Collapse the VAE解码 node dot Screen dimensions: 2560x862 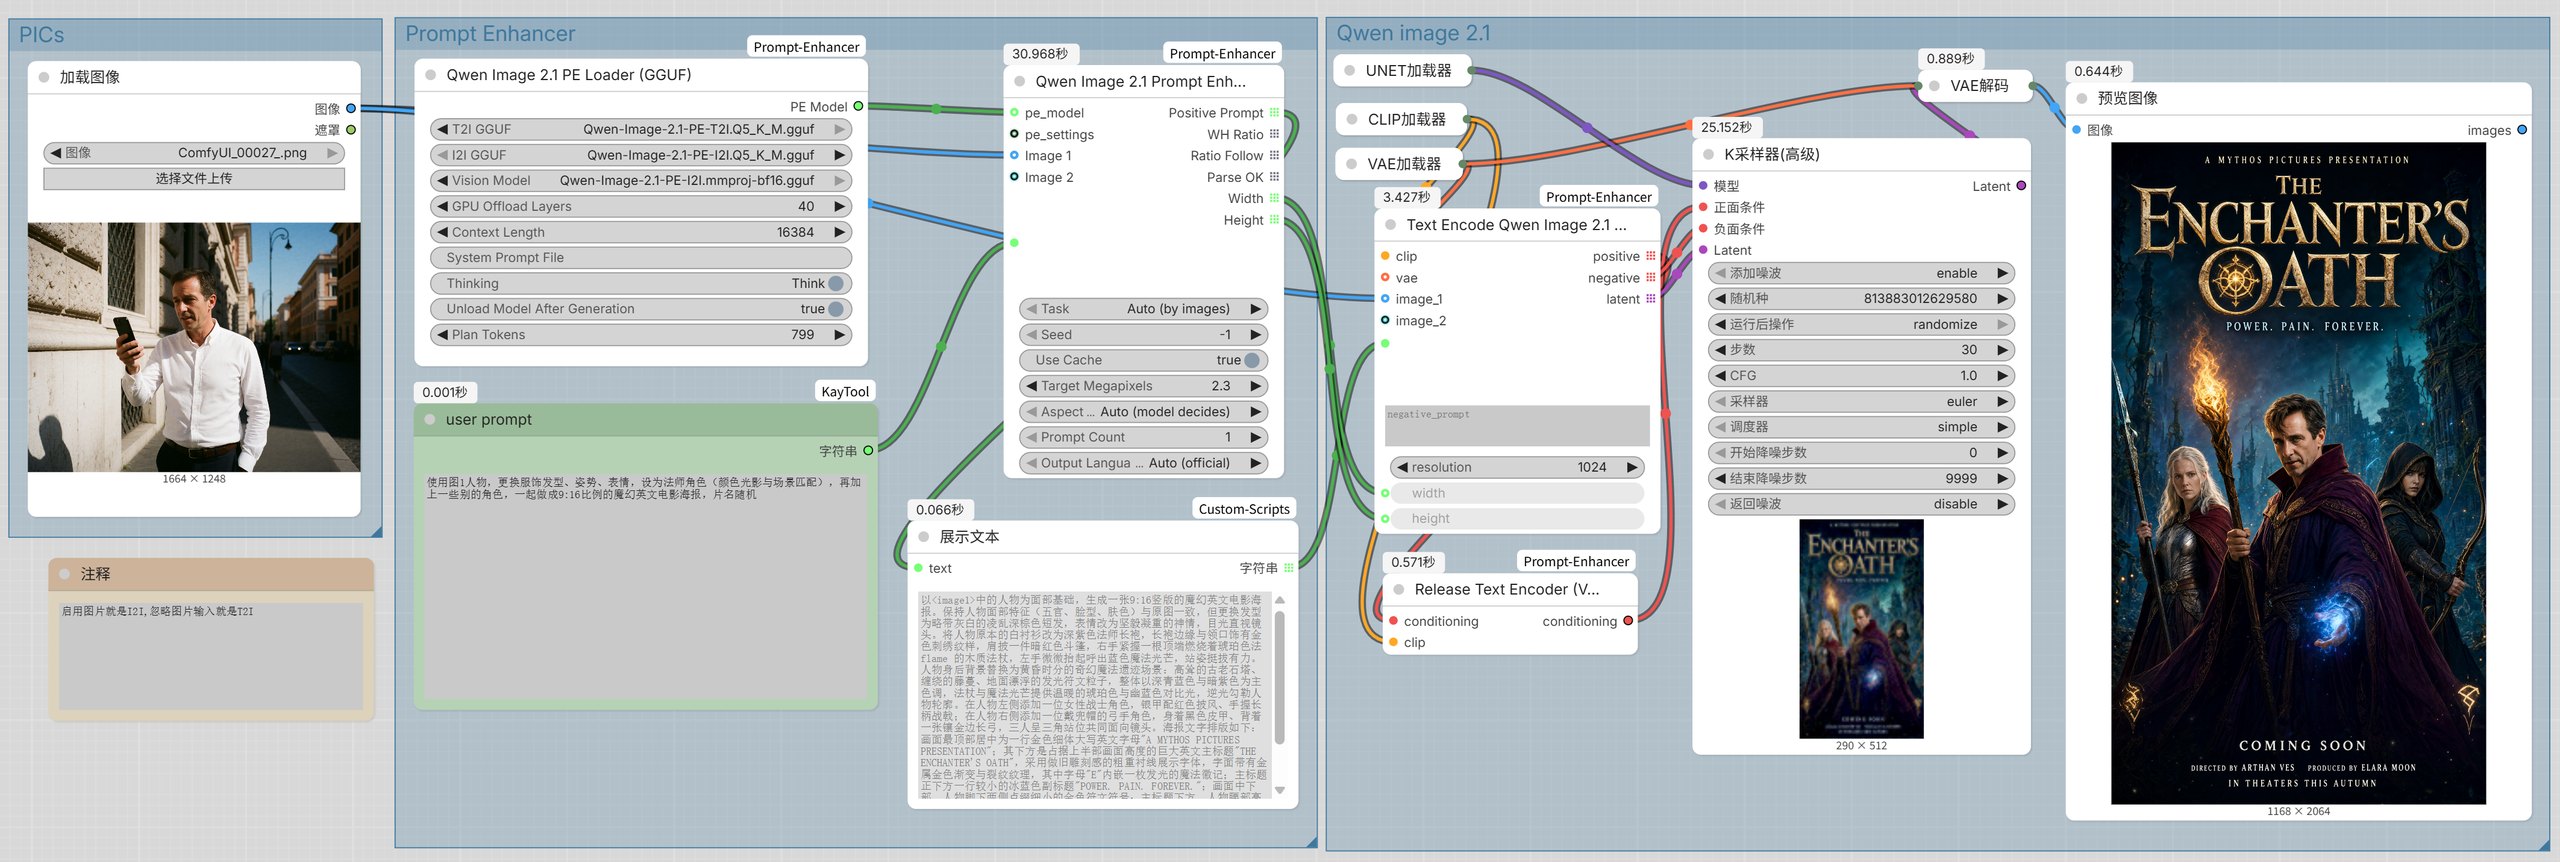1935,86
